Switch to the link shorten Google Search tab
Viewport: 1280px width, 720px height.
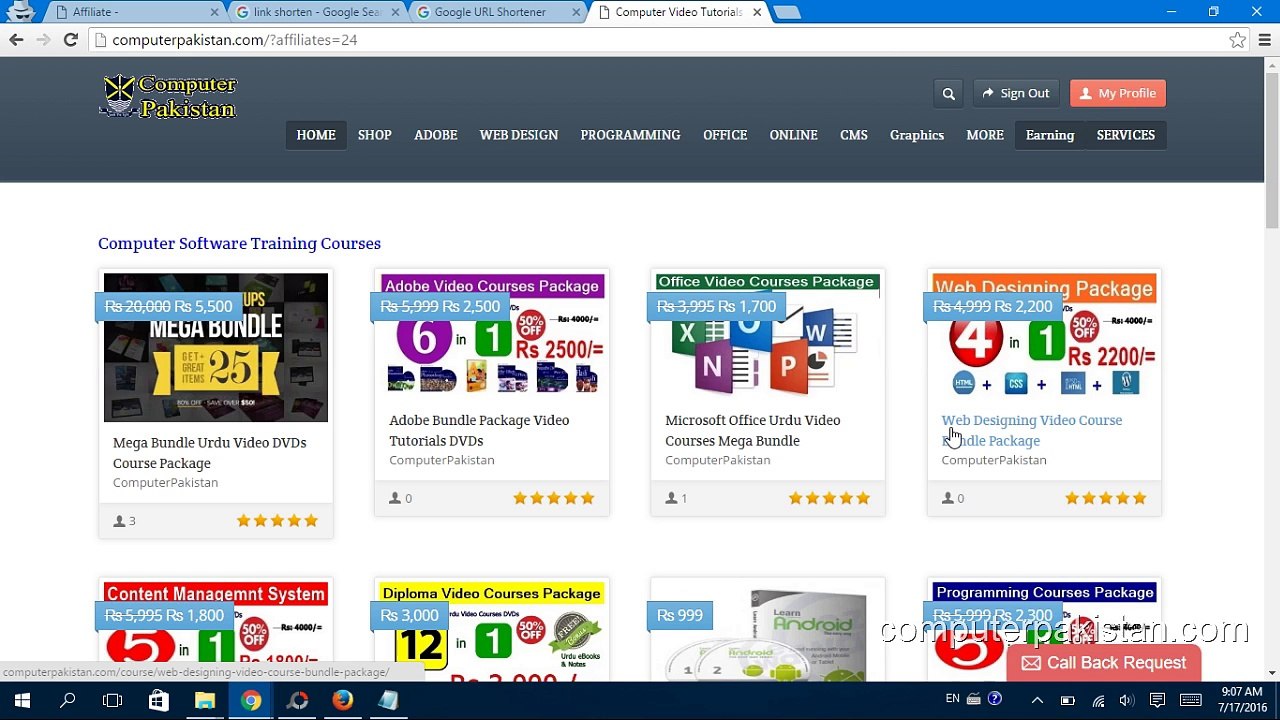[x=316, y=12]
